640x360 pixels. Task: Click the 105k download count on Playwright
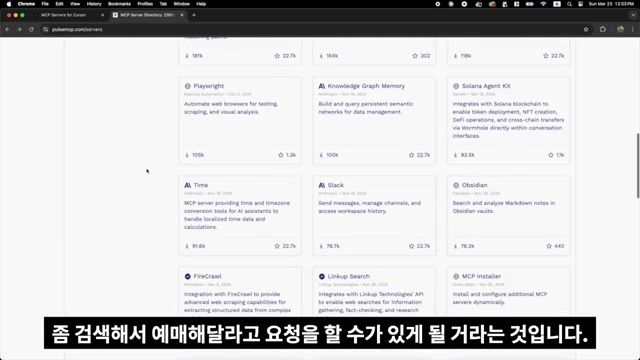click(x=198, y=155)
